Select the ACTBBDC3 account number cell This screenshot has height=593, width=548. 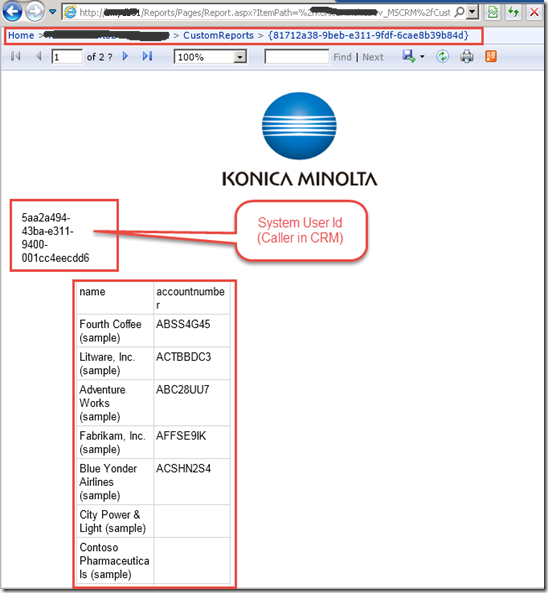coord(192,363)
